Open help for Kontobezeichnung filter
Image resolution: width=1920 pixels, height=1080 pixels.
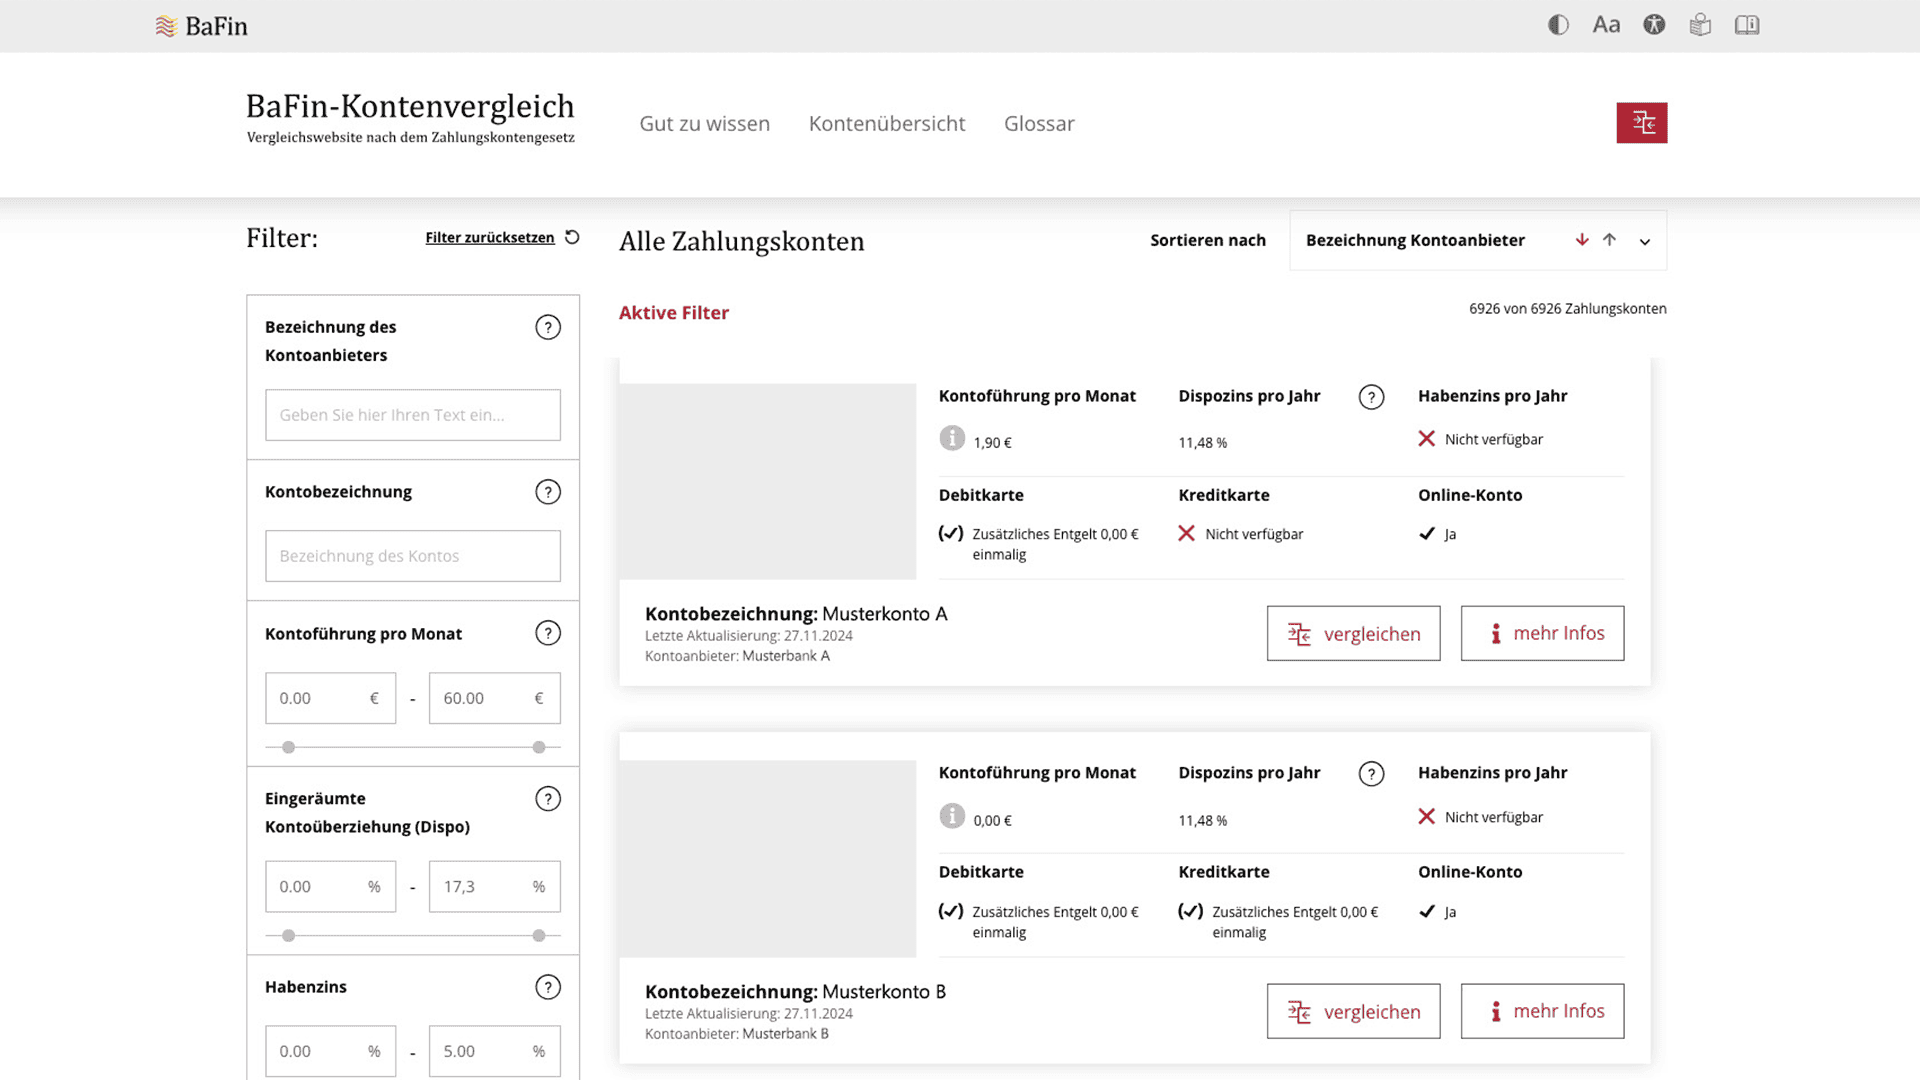(548, 492)
